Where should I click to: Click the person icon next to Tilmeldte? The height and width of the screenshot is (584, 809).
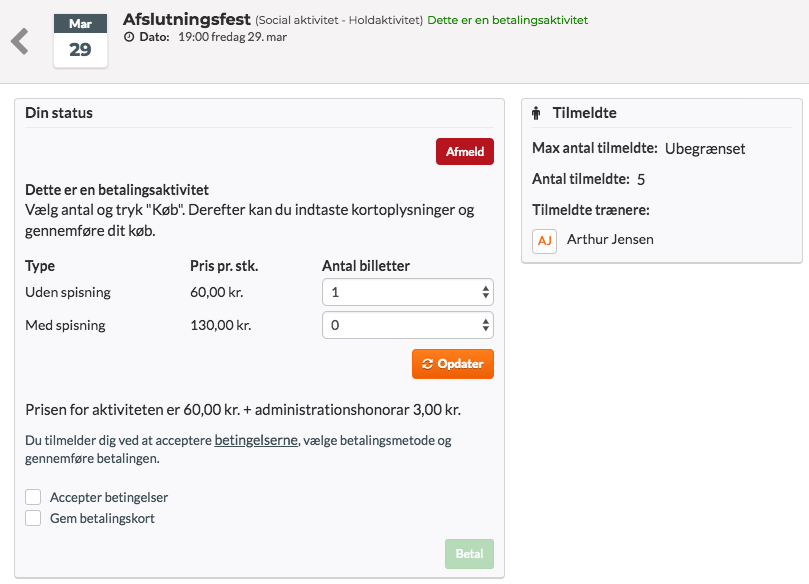[x=537, y=113]
